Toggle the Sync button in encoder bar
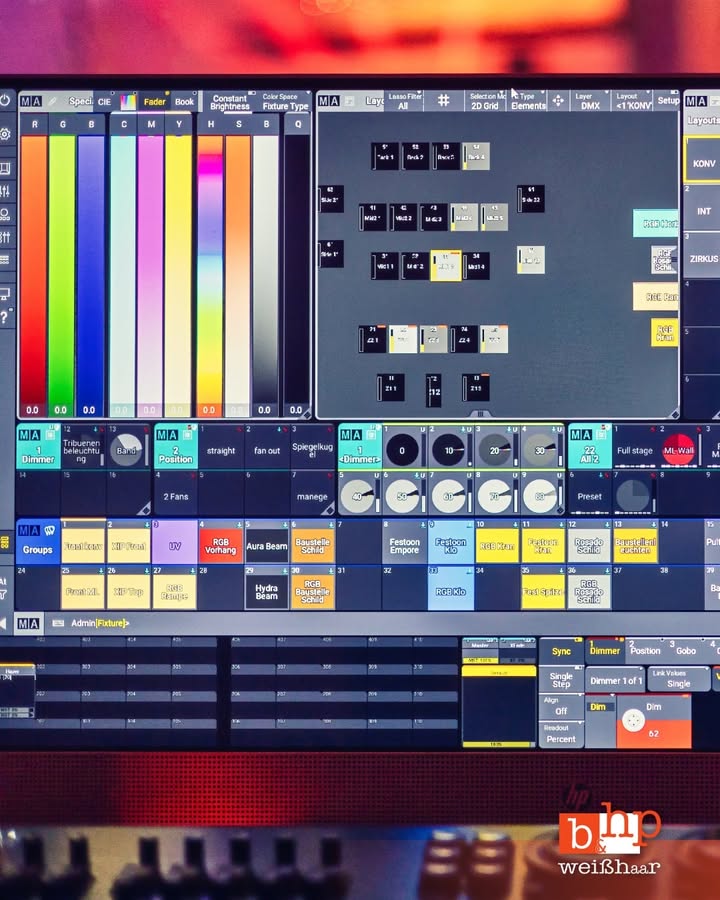The height and width of the screenshot is (900, 720). [x=561, y=650]
